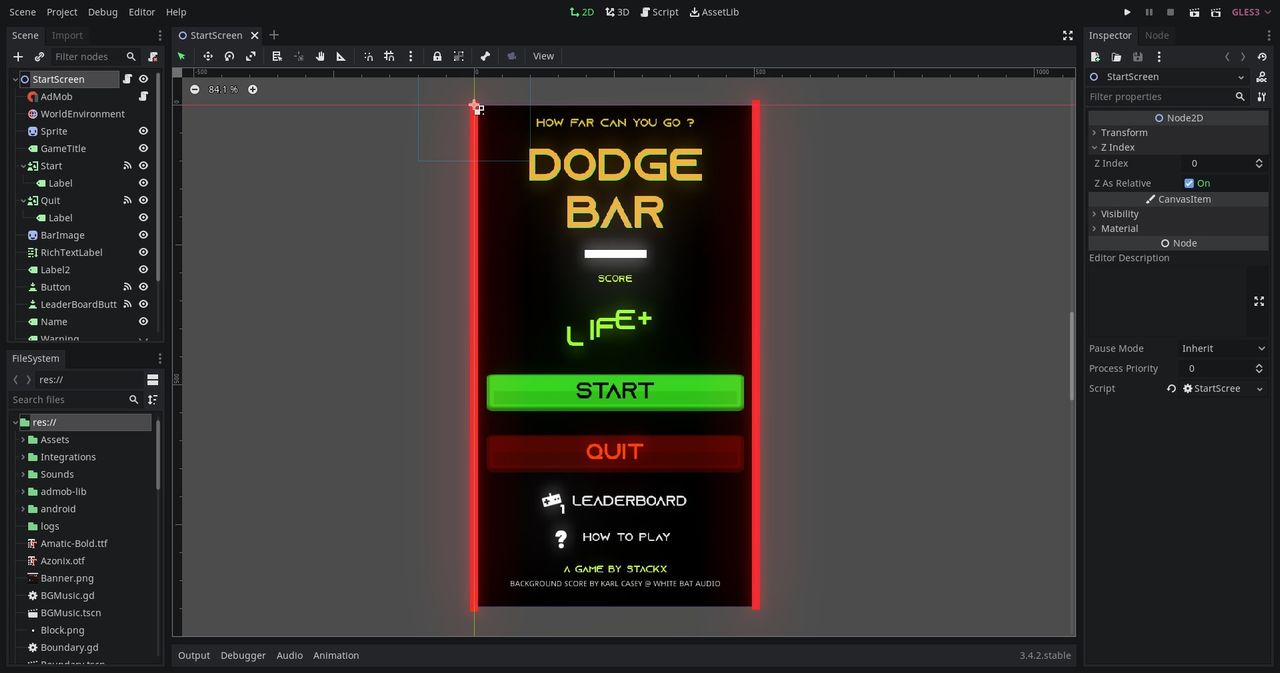The width and height of the screenshot is (1280, 673).
Task: Toggle distraction free mode icon
Action: [x=1067, y=35]
